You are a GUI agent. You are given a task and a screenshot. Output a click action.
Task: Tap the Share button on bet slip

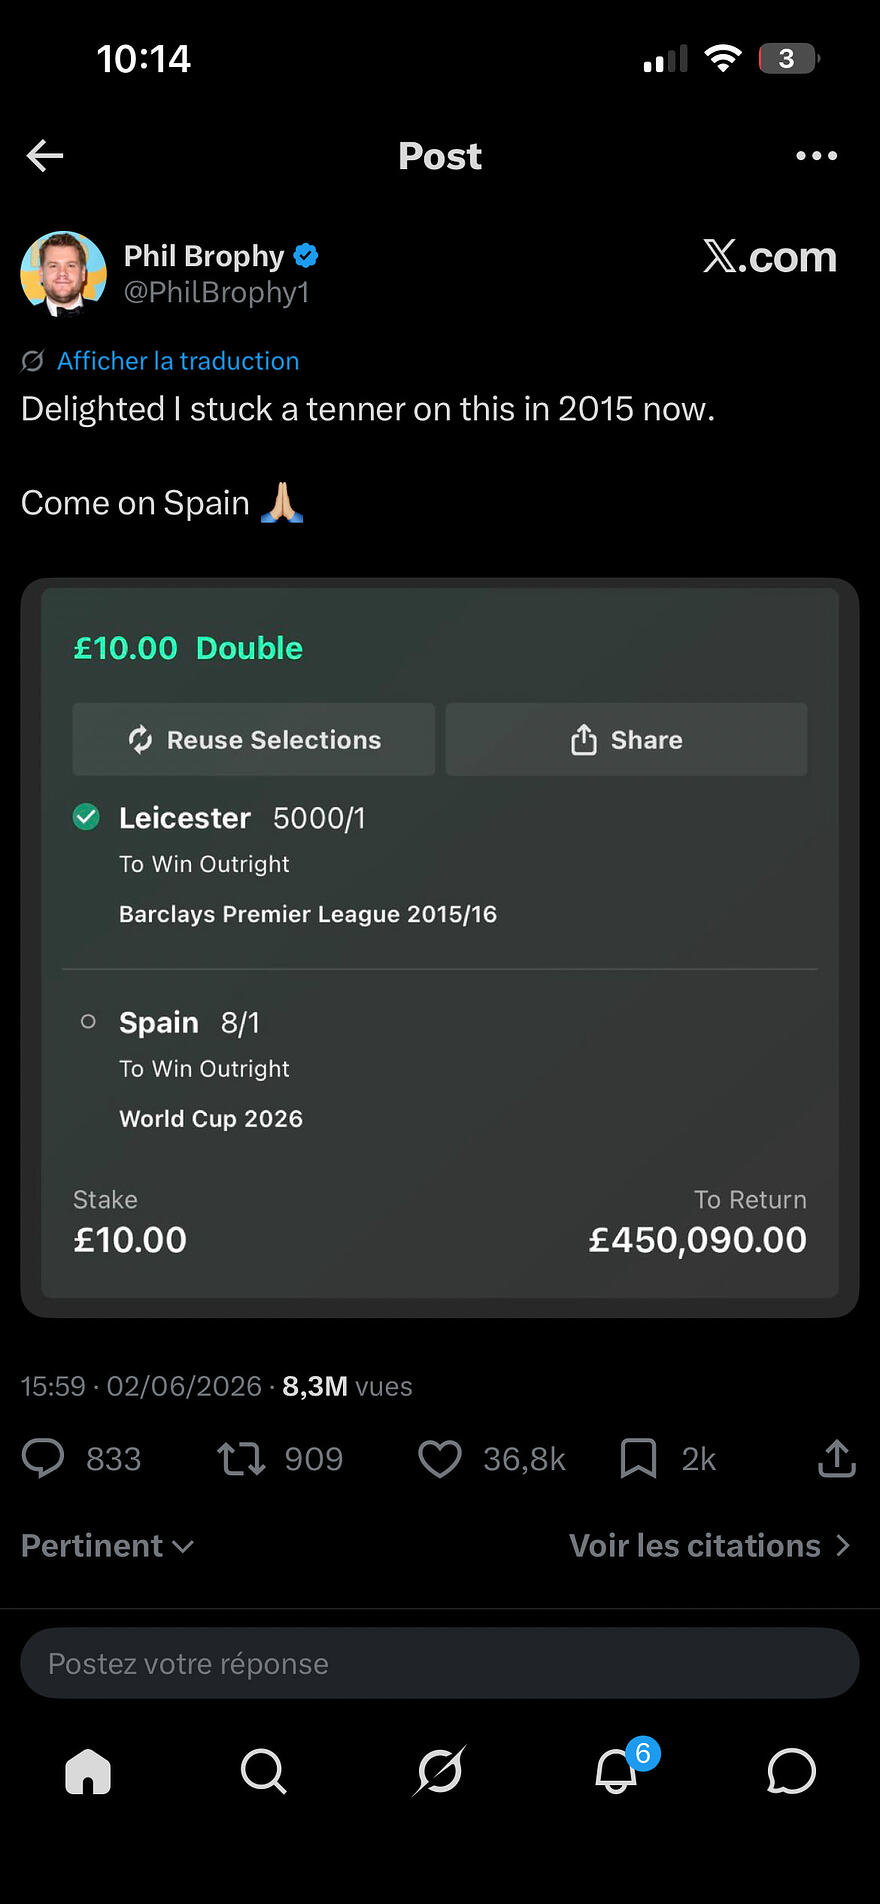(626, 739)
